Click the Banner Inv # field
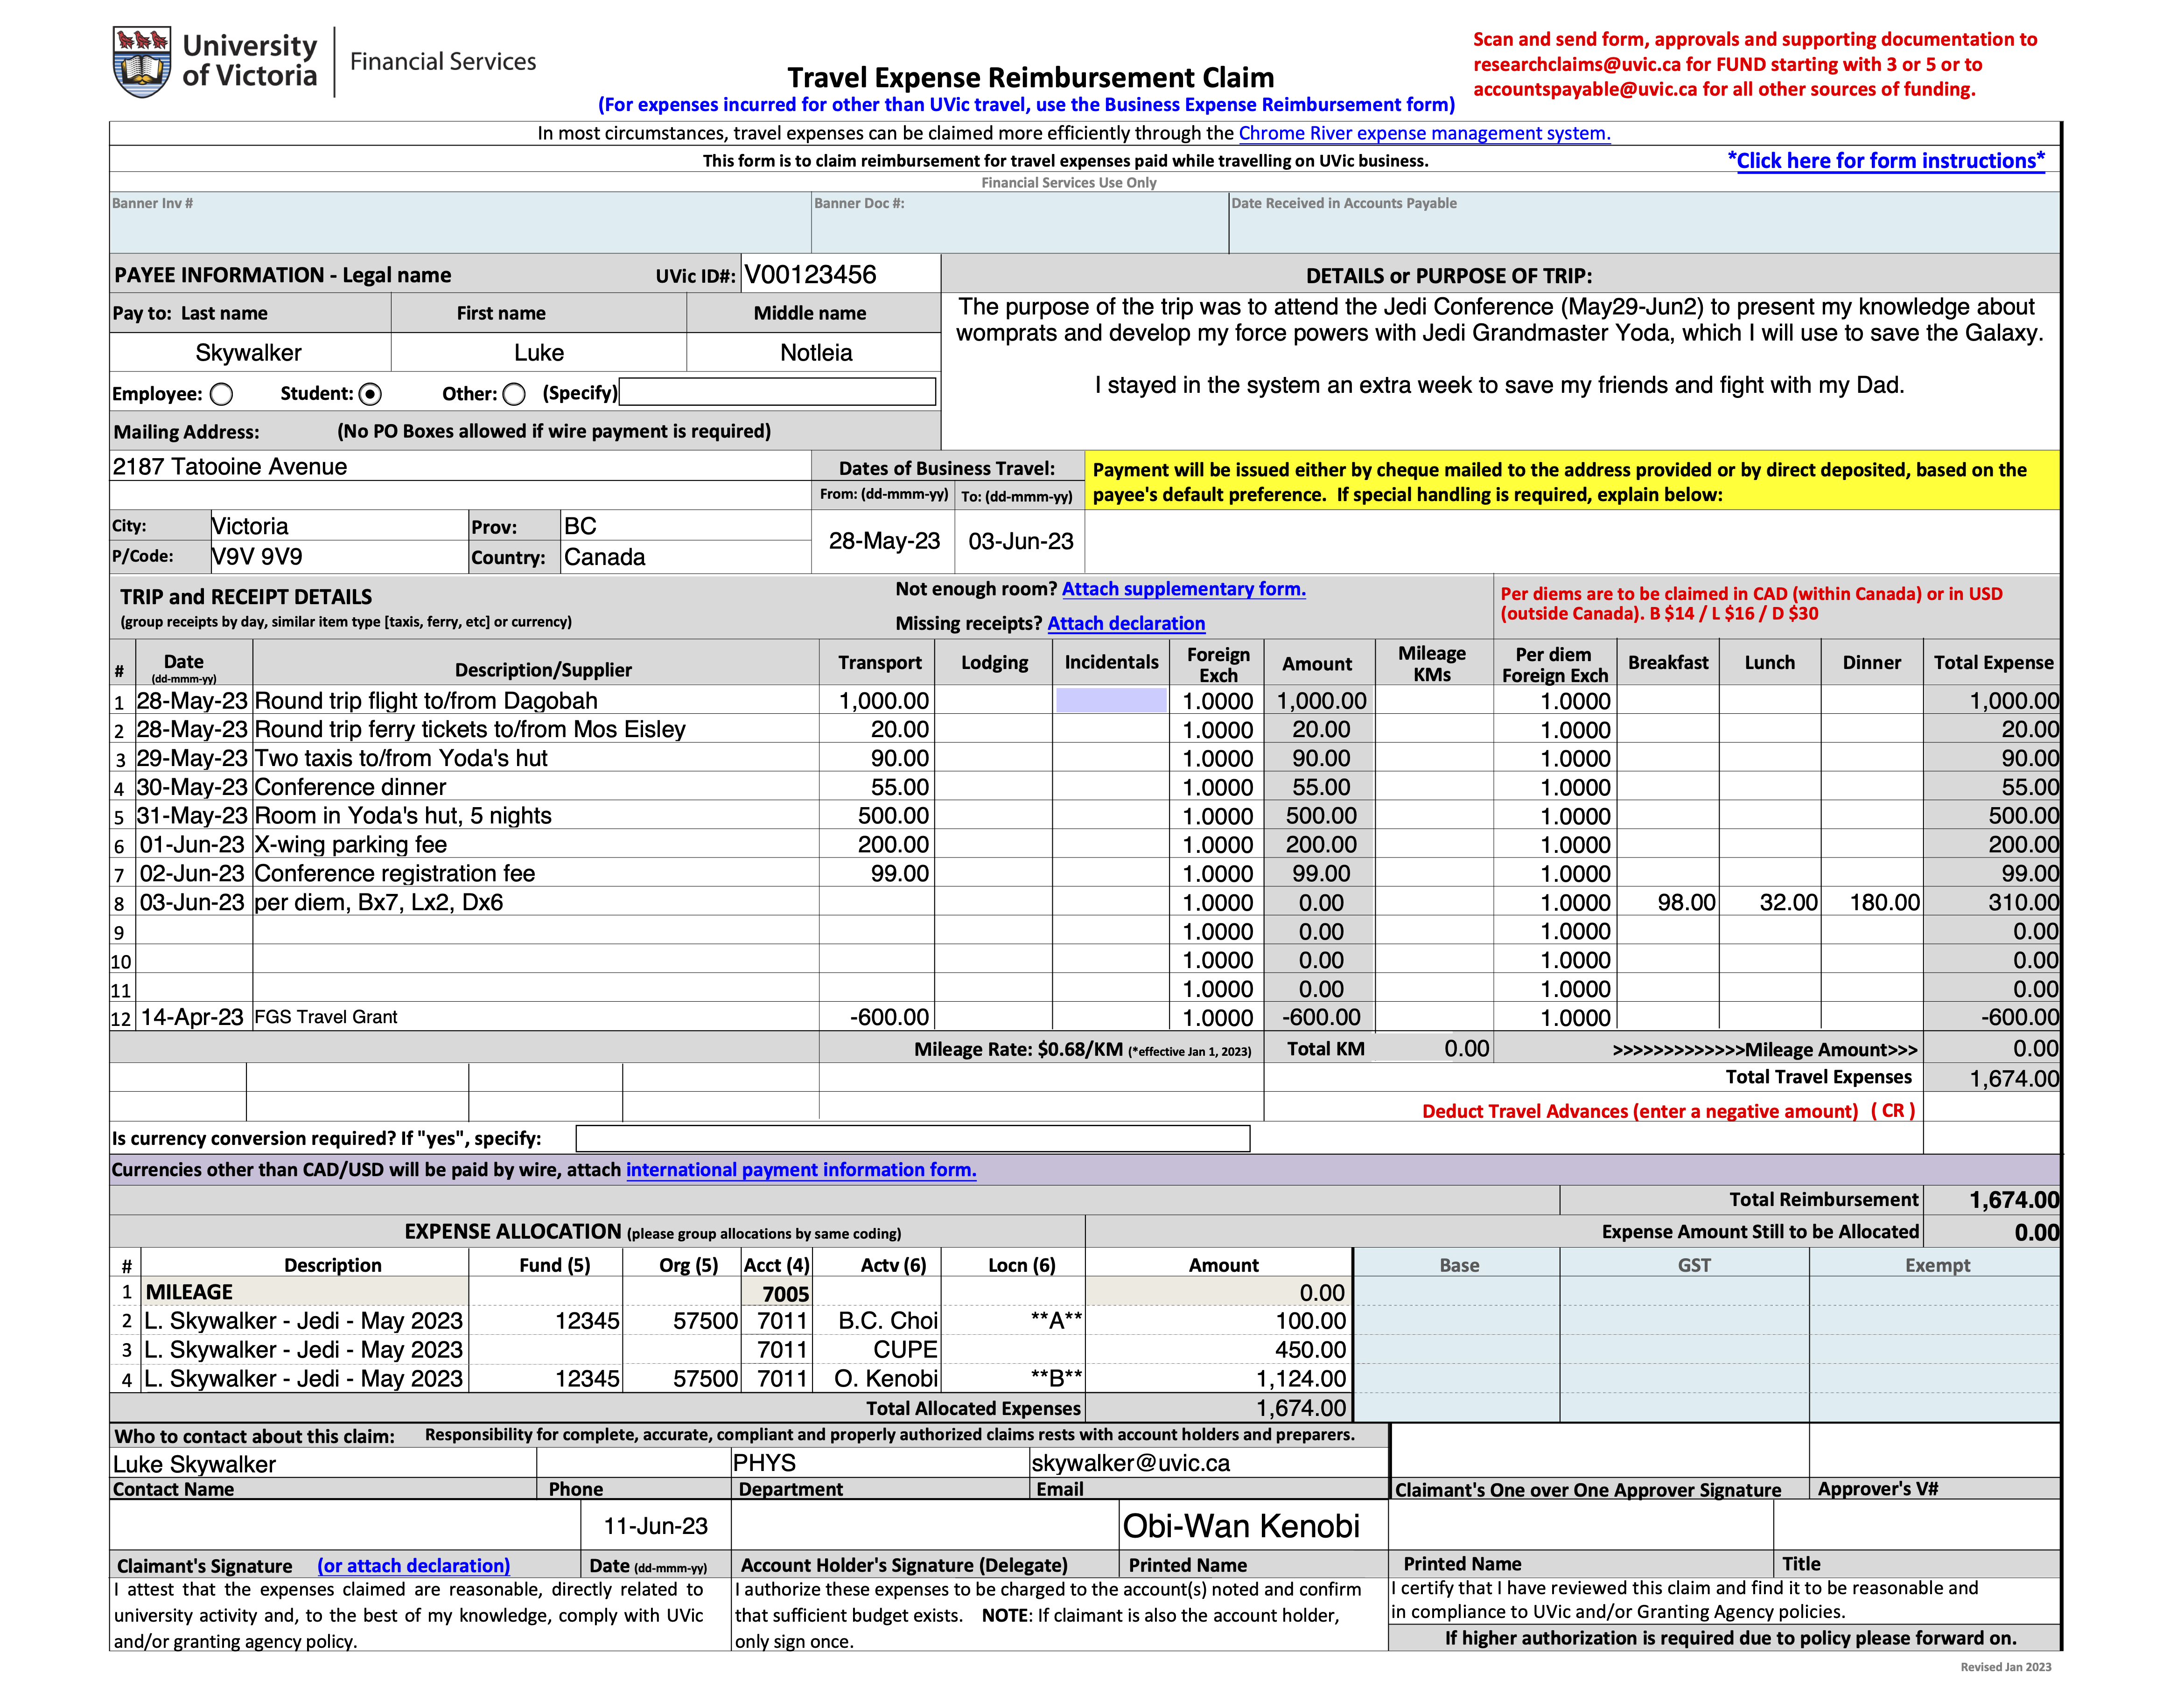Viewport: 2184px width, 1687px height. tap(460, 222)
